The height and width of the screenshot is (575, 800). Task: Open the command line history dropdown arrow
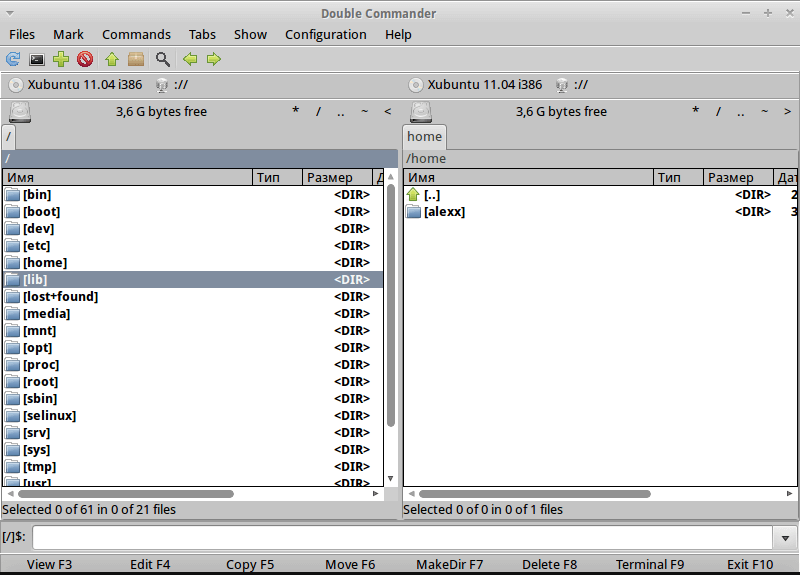click(785, 538)
